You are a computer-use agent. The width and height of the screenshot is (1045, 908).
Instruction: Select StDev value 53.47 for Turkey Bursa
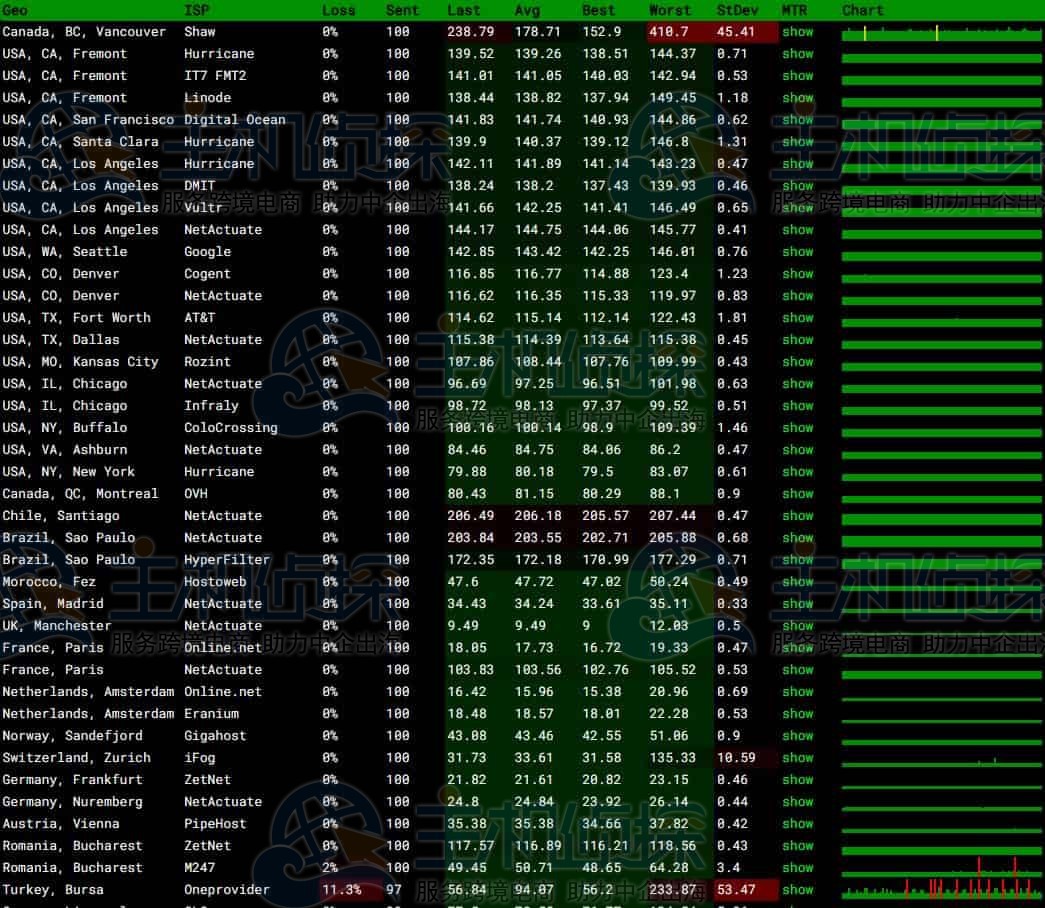pyautogui.click(x=736, y=890)
